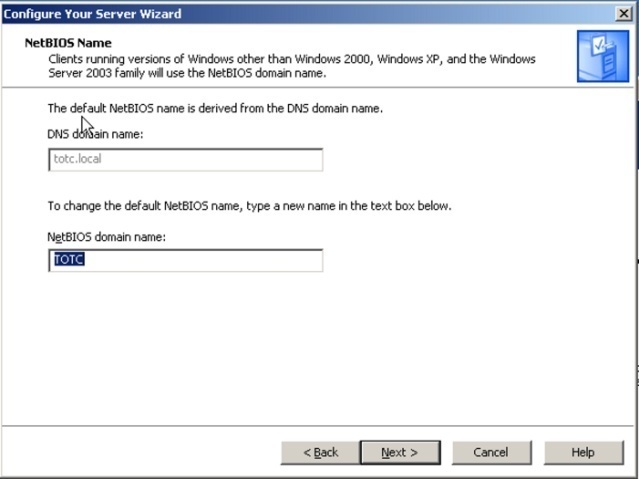639x479 pixels.
Task: Click the totc.local disabled text
Action: [x=77, y=159]
